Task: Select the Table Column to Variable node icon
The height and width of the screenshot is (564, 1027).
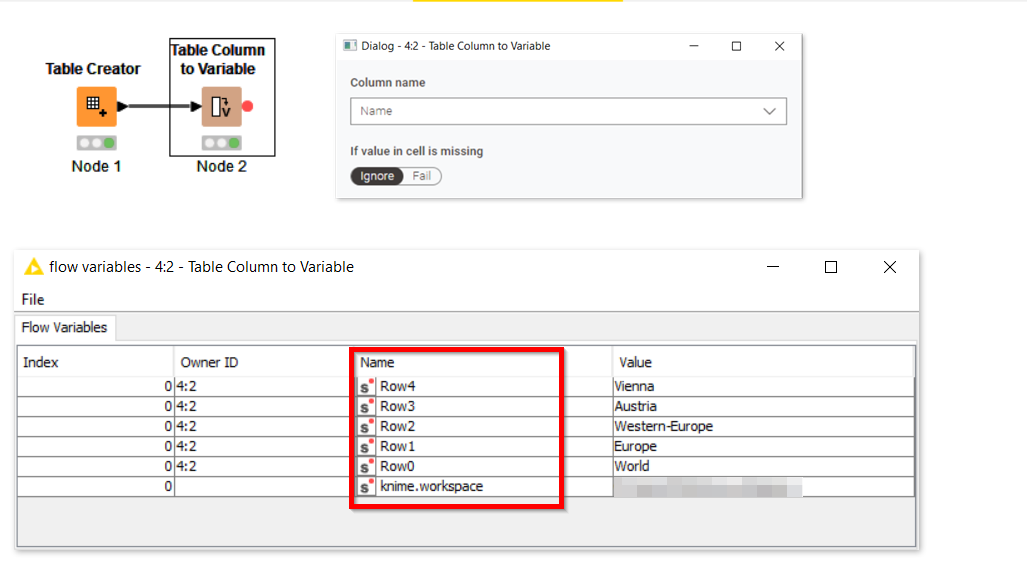Action: click(x=221, y=106)
